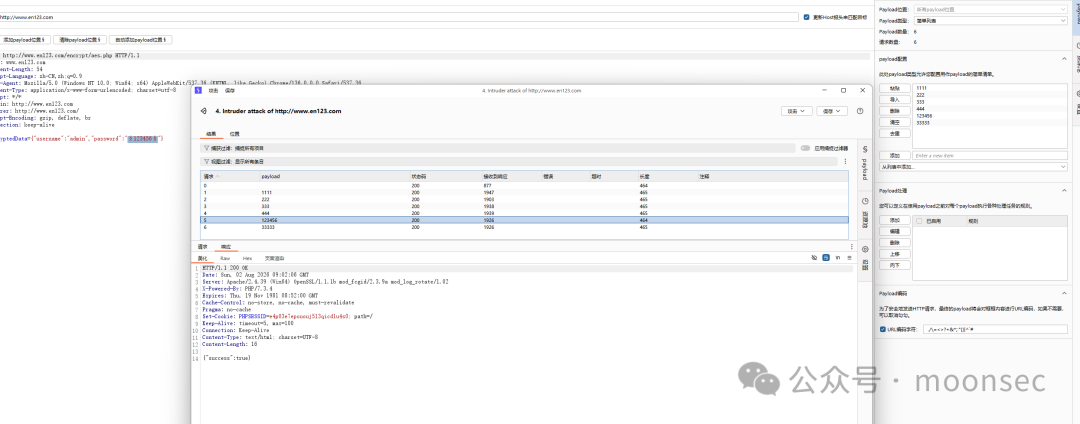Image resolution: width=1080 pixels, height=424 pixels.
Task: Click the add payload position § button
Action: tap(23, 41)
